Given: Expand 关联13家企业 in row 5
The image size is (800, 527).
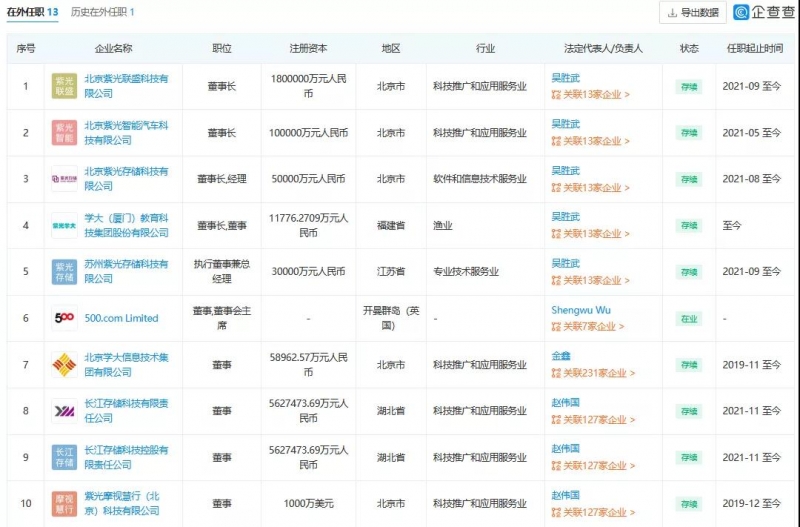Looking at the screenshot, I should pos(590,280).
